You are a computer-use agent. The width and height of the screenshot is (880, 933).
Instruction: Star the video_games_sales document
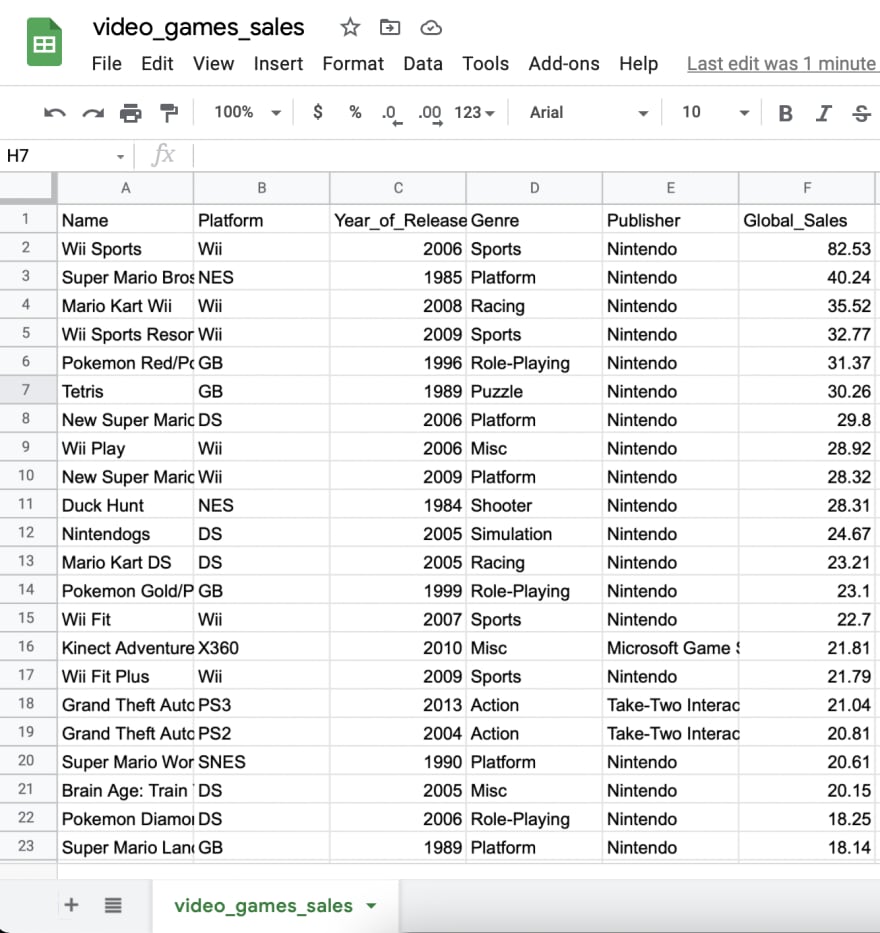[x=350, y=27]
